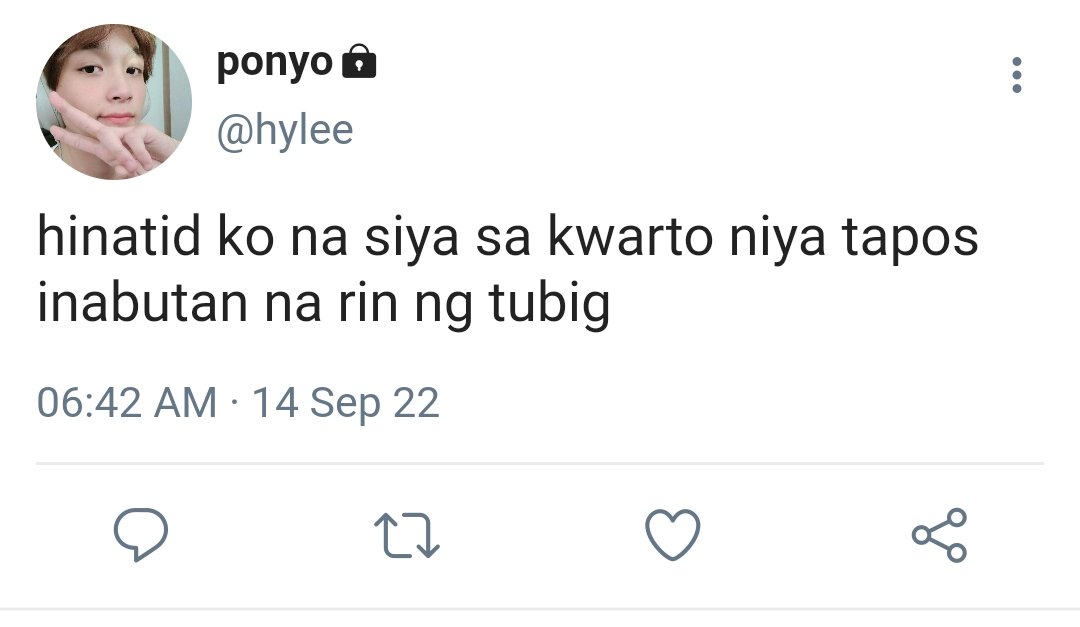This screenshot has height=627, width=1080.
Task: Click the word kwarto in the tweet
Action: [x=630, y=237]
